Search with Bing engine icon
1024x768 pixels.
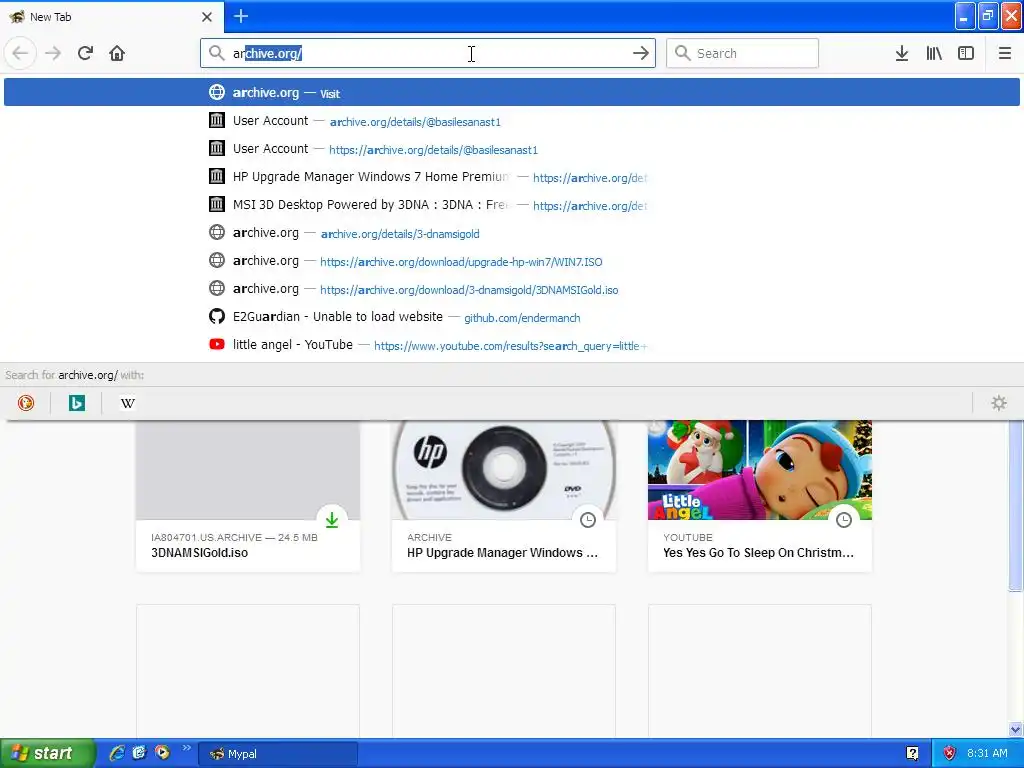coord(77,403)
